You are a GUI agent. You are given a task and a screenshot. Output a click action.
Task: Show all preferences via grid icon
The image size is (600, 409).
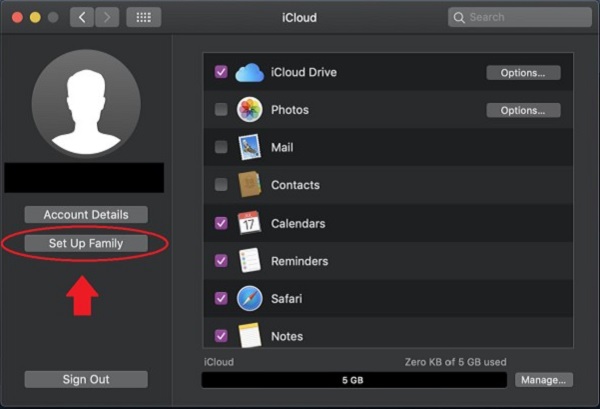click(144, 17)
